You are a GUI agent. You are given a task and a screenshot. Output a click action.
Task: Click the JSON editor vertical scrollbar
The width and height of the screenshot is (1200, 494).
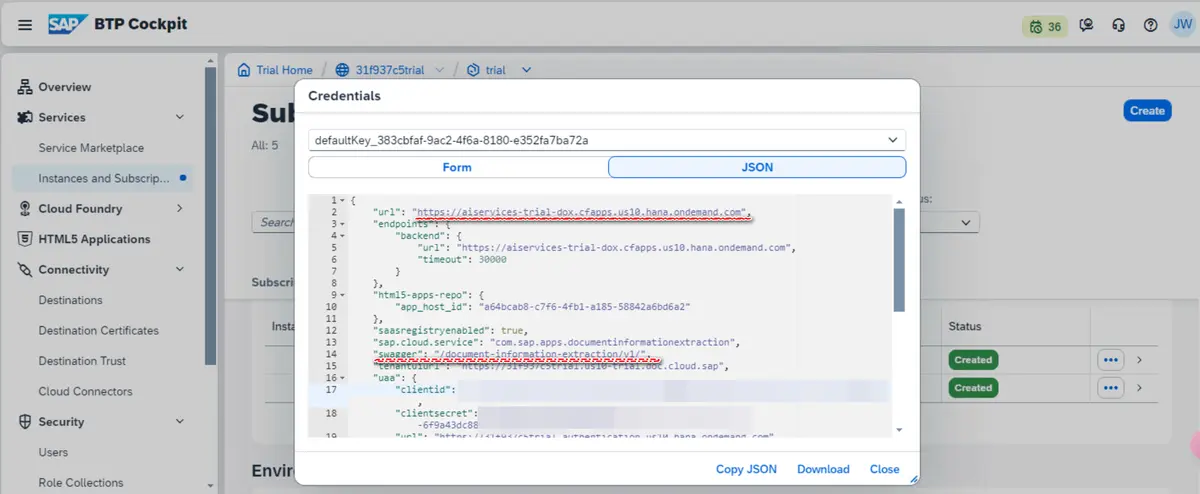[x=899, y=260]
